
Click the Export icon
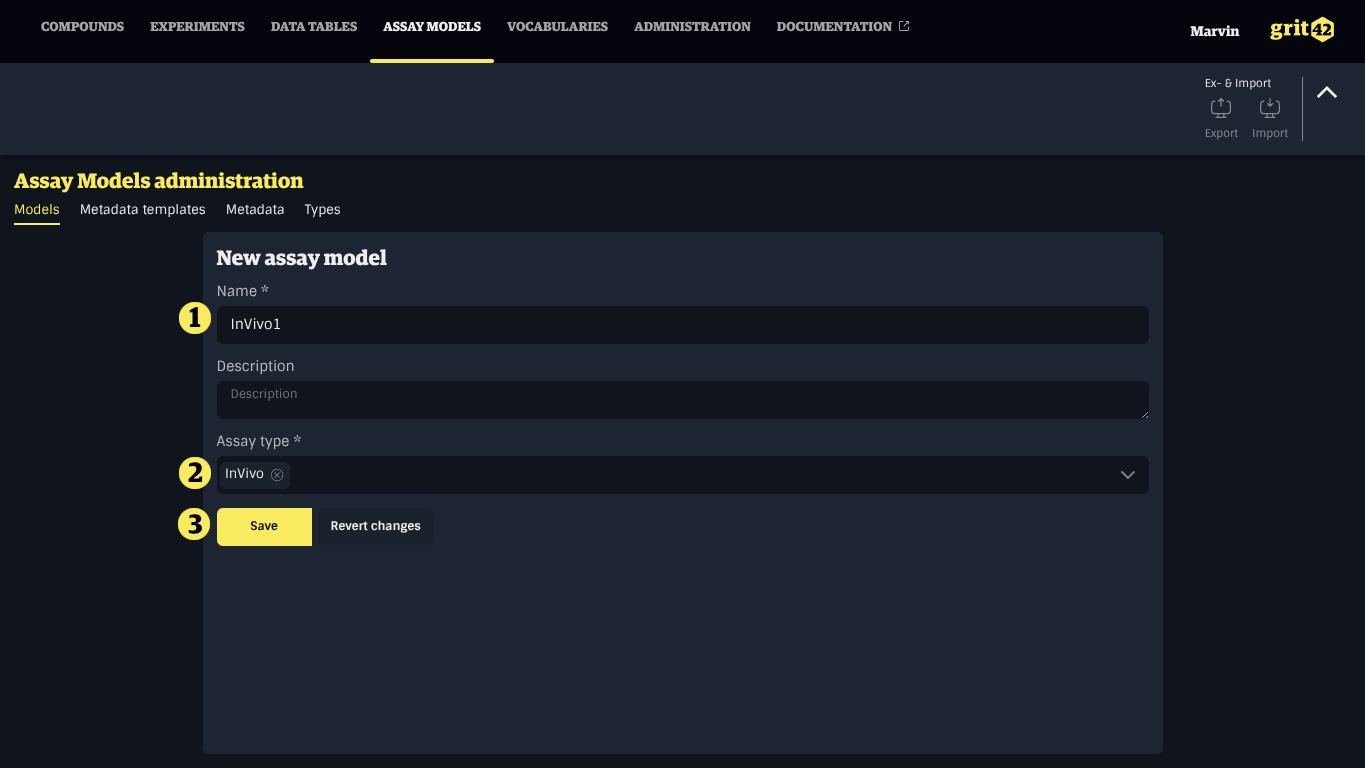1221,108
